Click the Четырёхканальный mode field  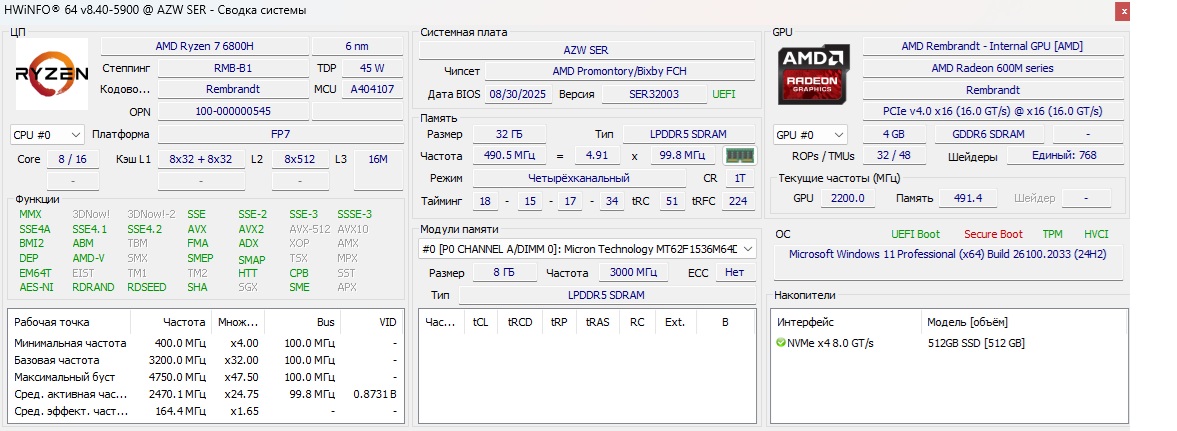[579, 179]
